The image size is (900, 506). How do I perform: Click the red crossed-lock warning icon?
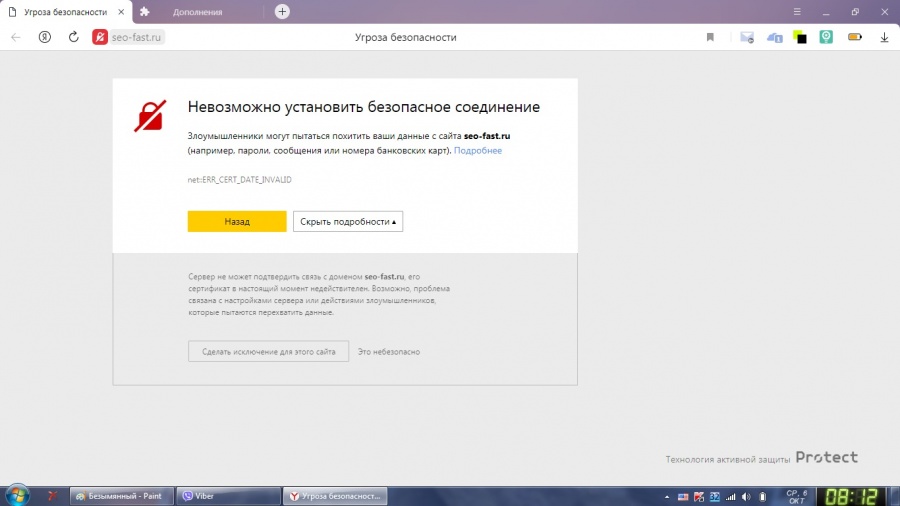pyautogui.click(x=150, y=116)
